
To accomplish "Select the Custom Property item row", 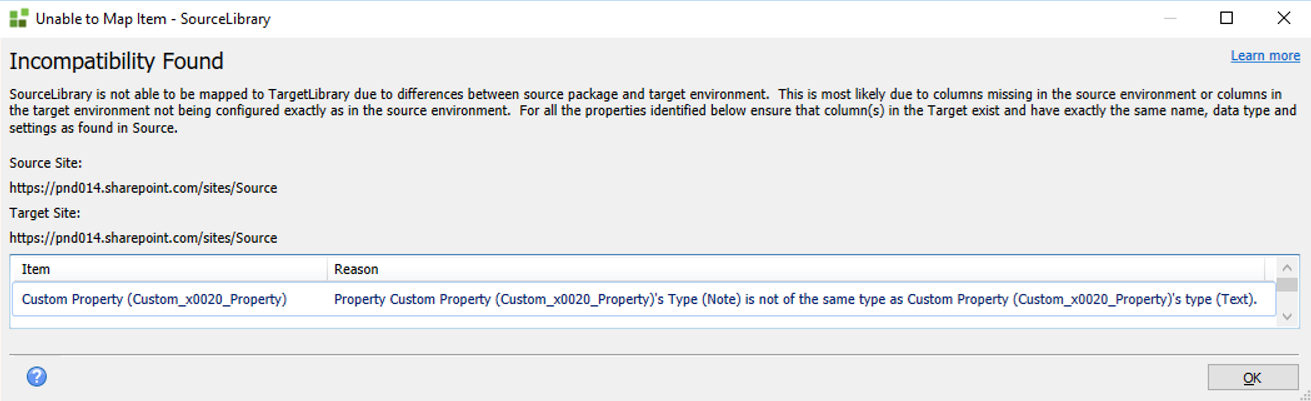I will (x=154, y=299).
